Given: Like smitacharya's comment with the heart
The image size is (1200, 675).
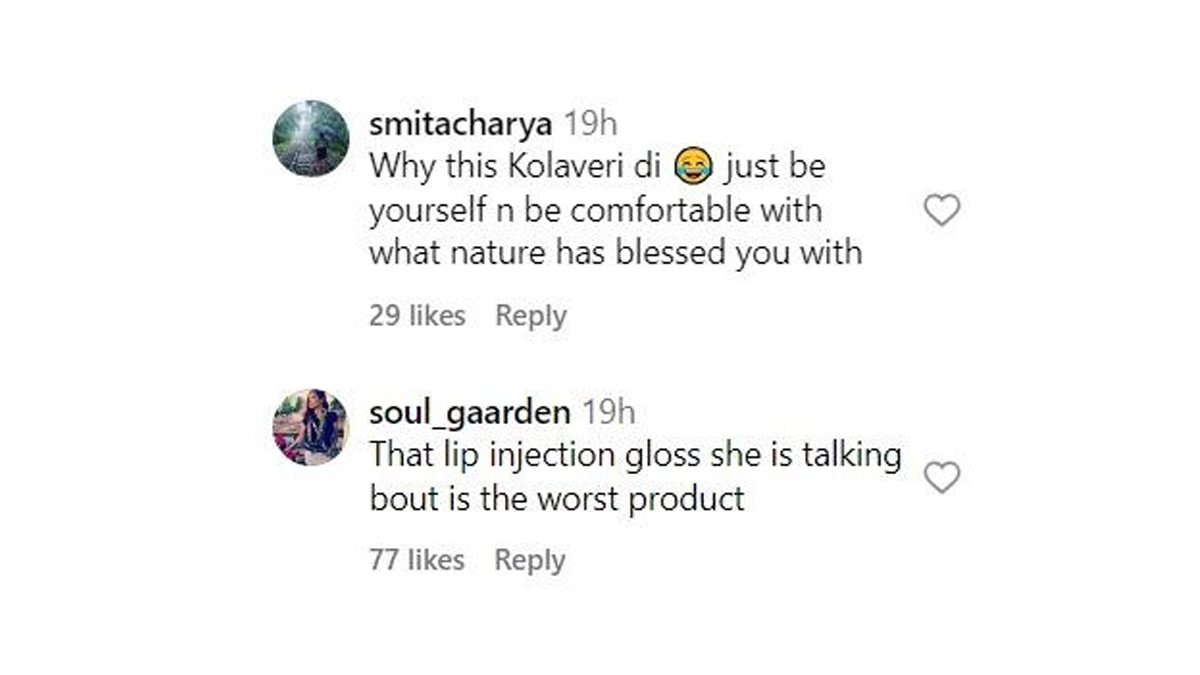Looking at the screenshot, I should [x=941, y=210].
